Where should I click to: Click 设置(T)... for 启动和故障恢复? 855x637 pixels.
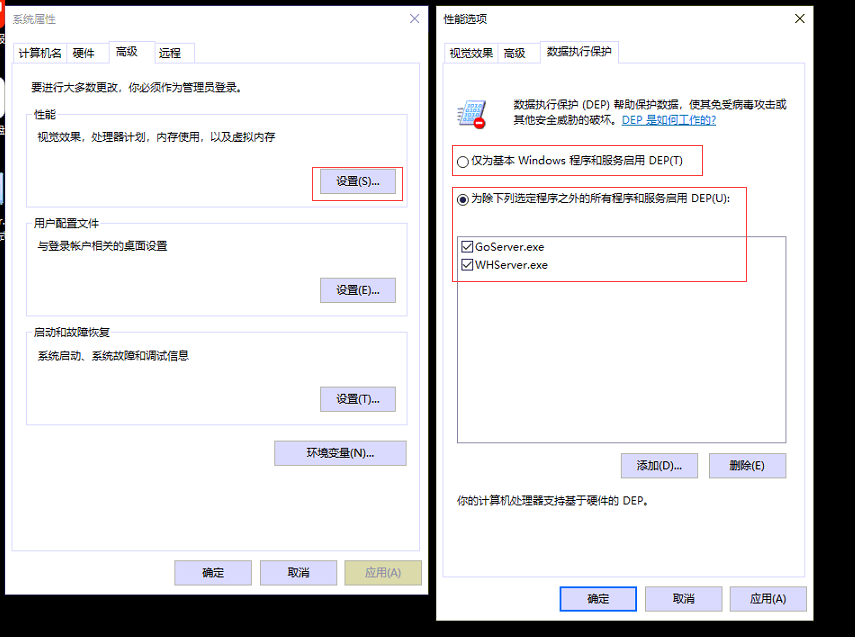358,400
